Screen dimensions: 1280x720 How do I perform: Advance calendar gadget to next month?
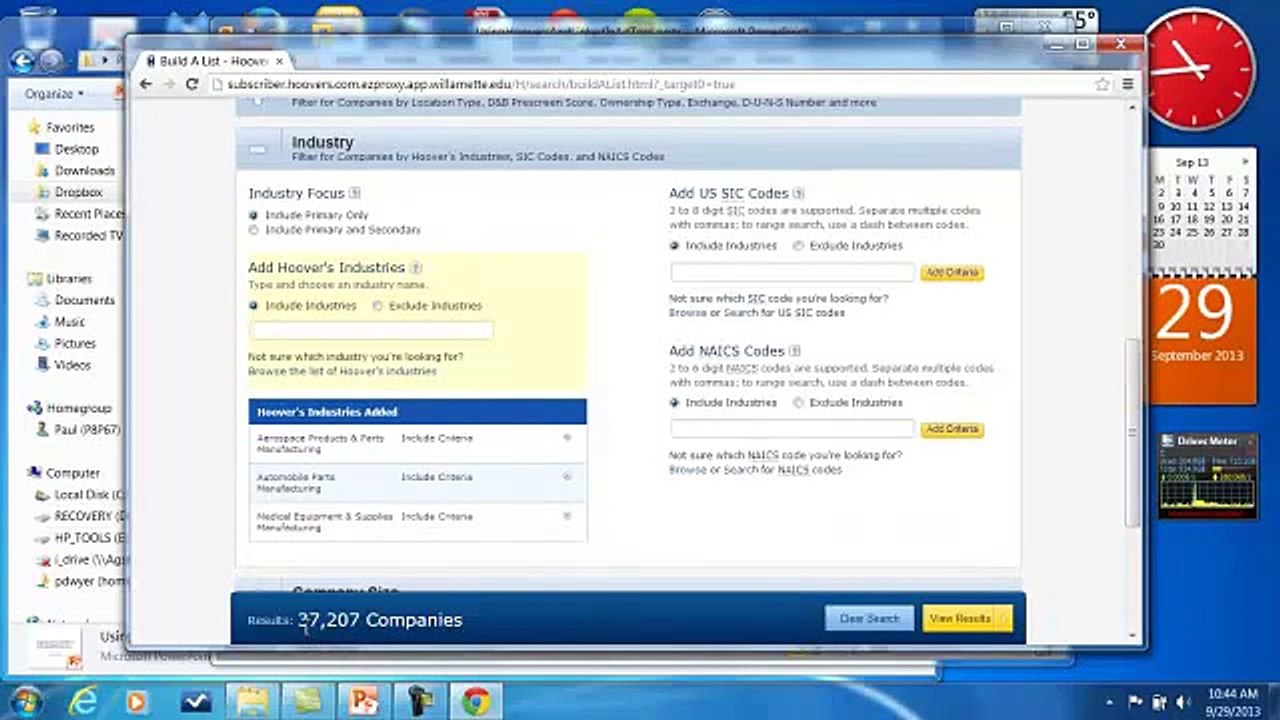pyautogui.click(x=1245, y=162)
